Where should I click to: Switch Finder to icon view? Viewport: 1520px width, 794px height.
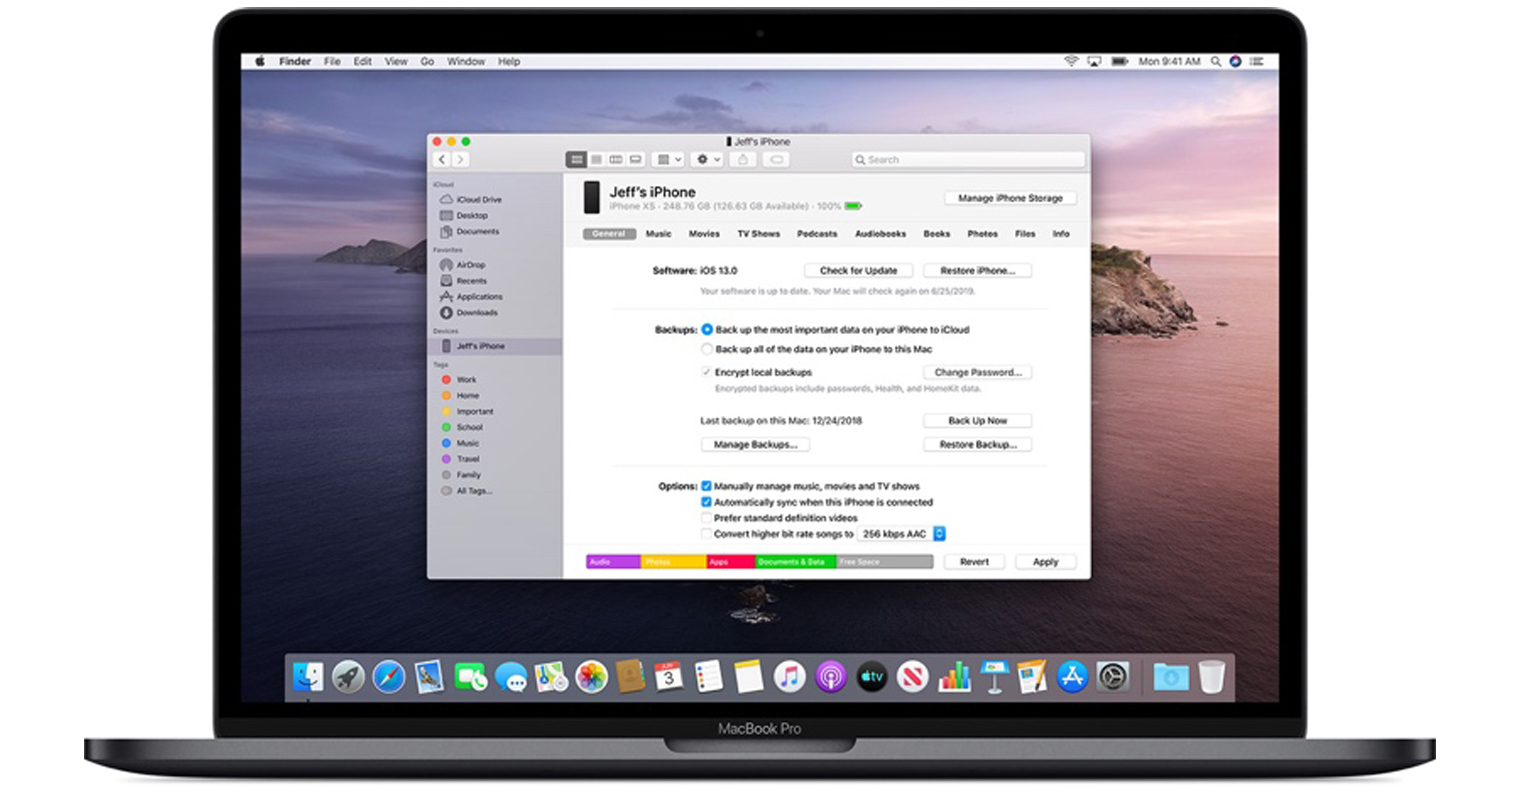coord(576,160)
